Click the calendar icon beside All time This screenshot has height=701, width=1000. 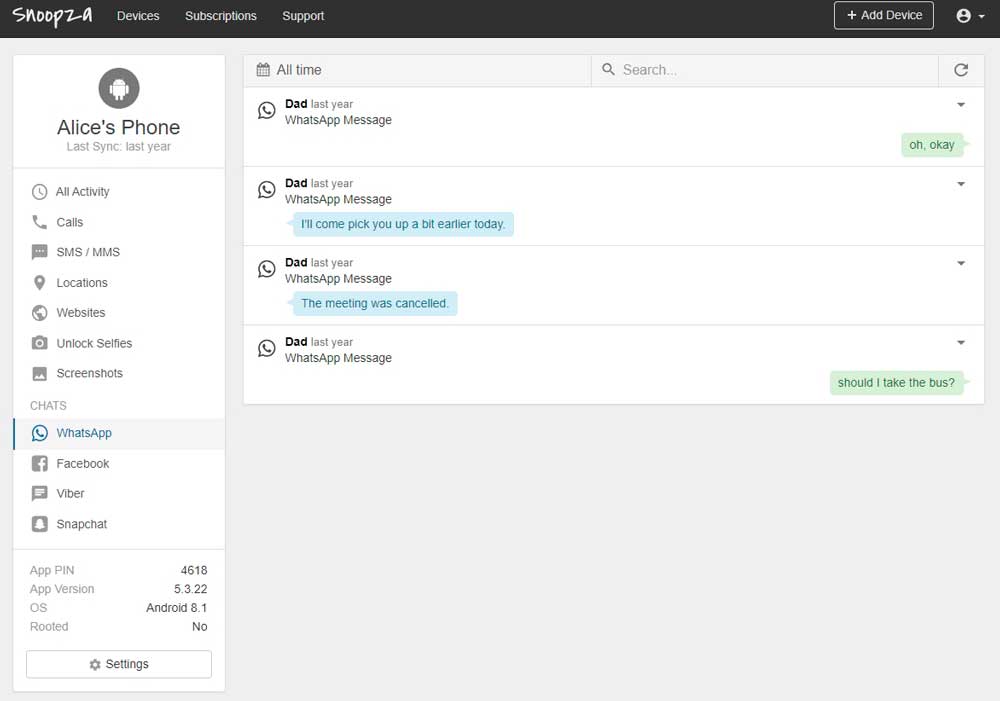pos(263,70)
